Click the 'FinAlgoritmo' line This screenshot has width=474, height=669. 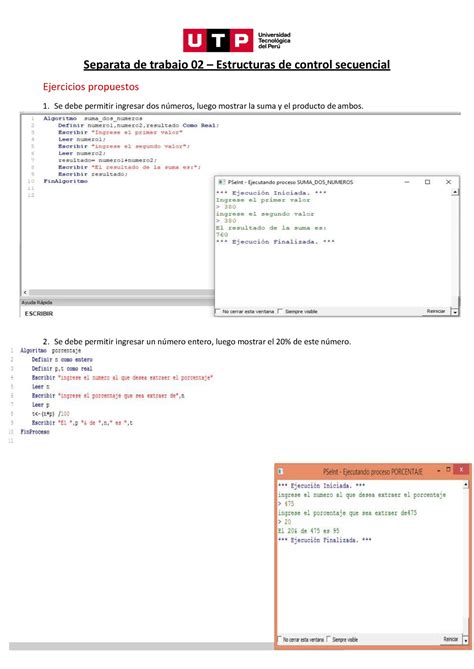point(65,181)
